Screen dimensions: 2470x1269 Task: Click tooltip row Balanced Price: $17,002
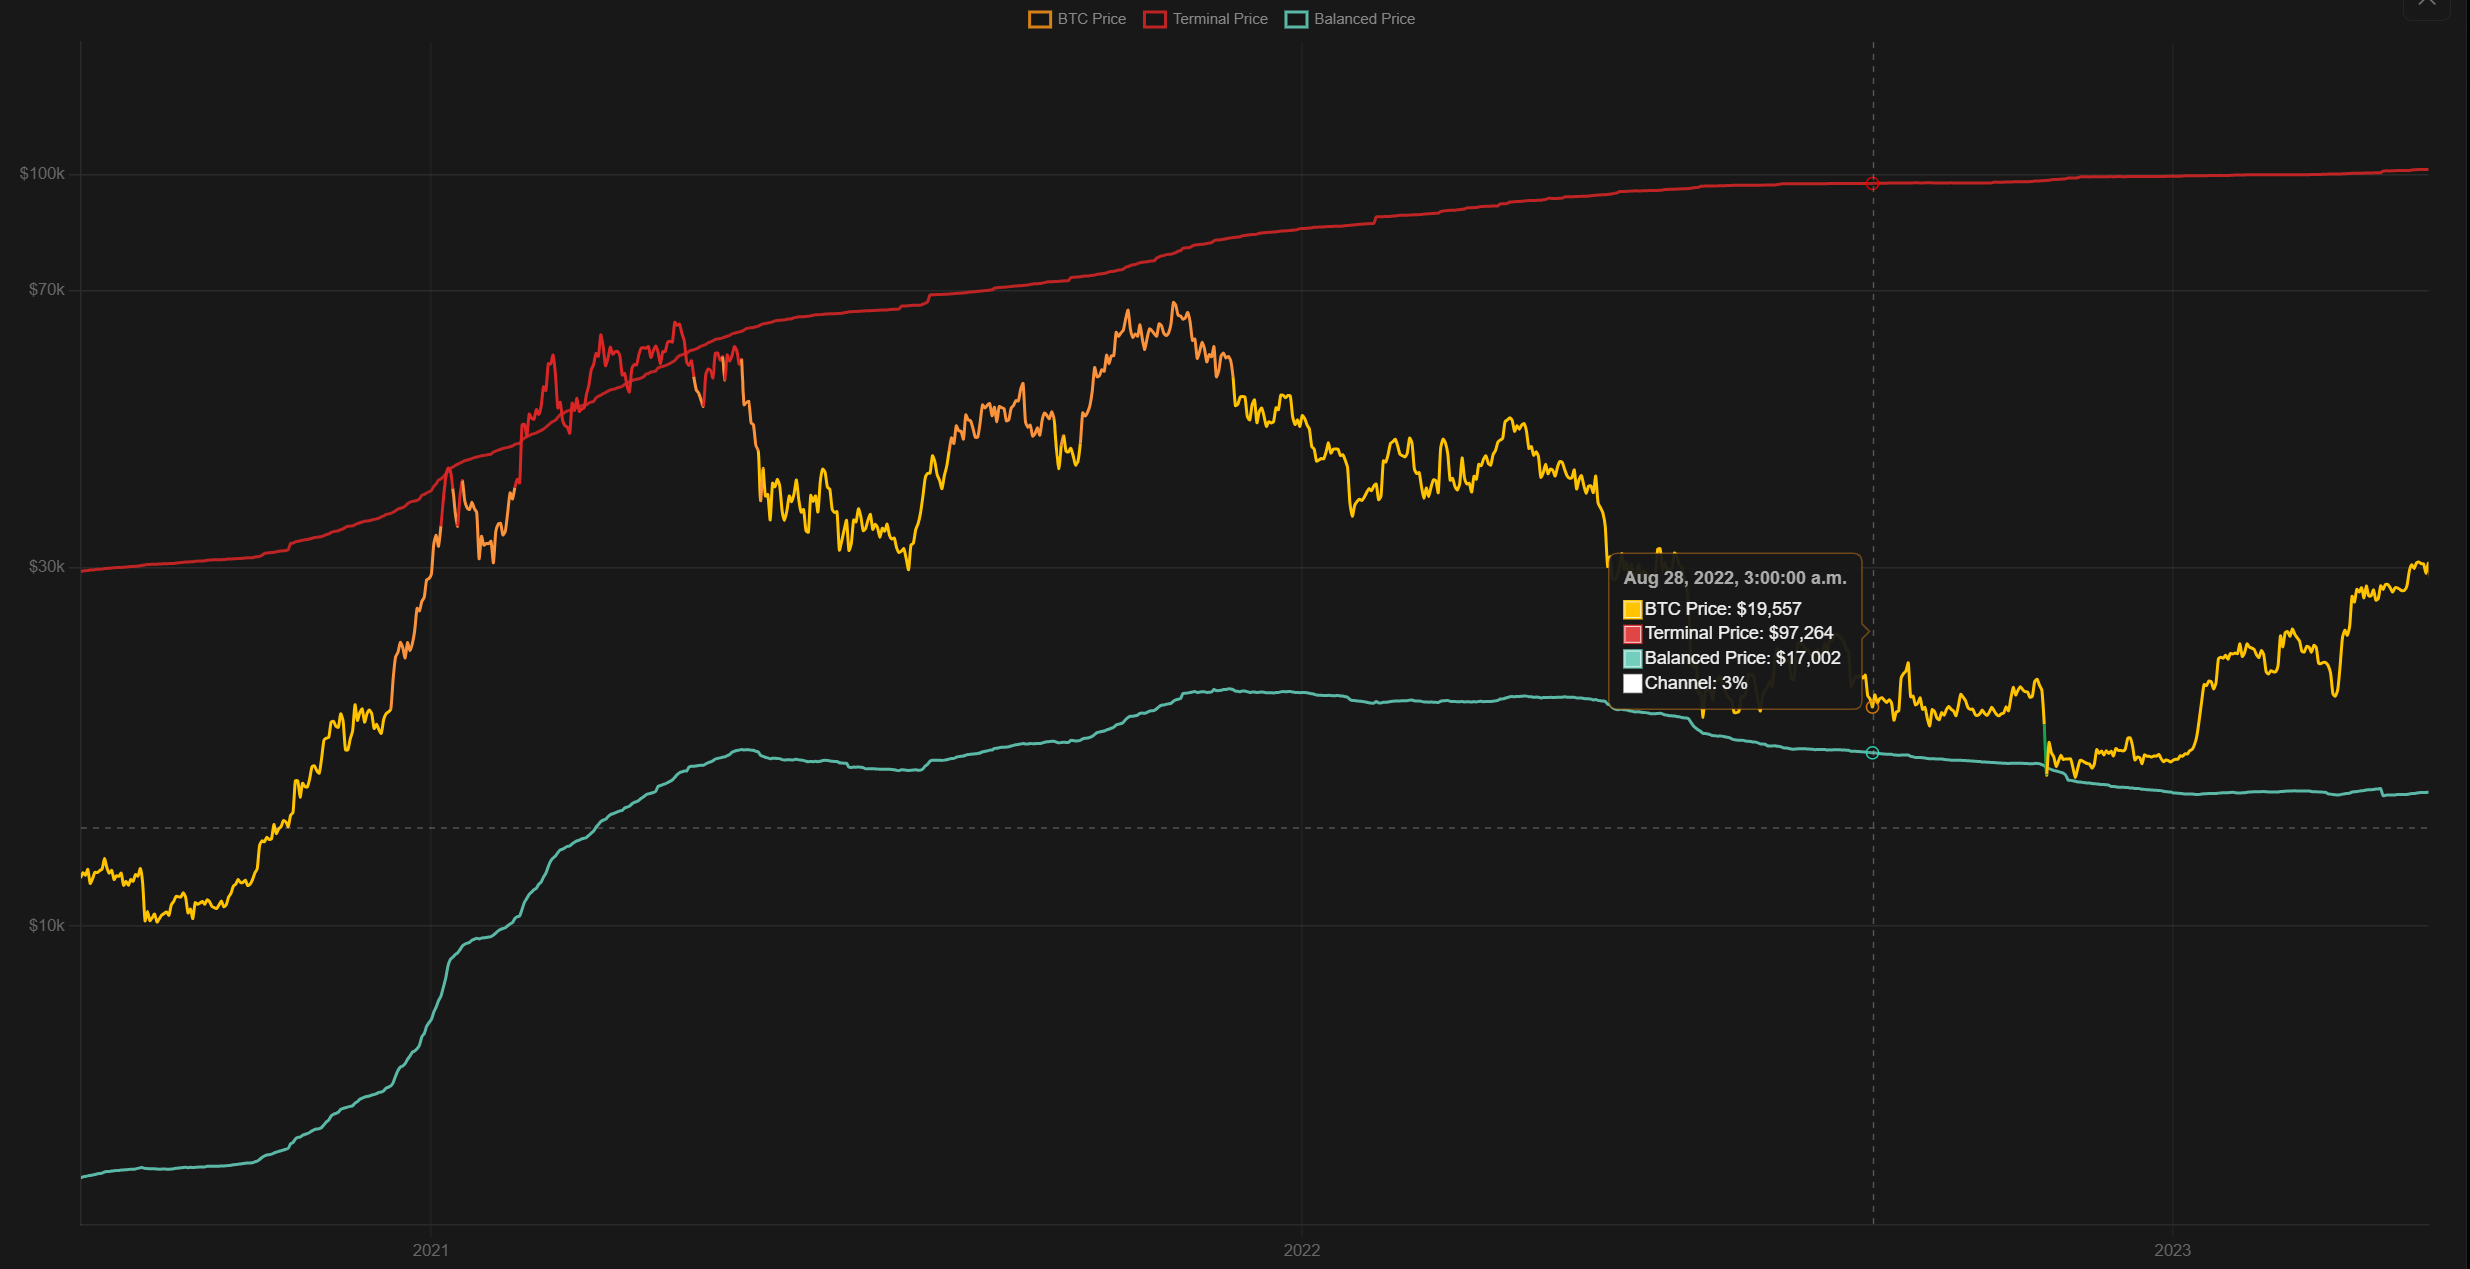(x=1732, y=658)
